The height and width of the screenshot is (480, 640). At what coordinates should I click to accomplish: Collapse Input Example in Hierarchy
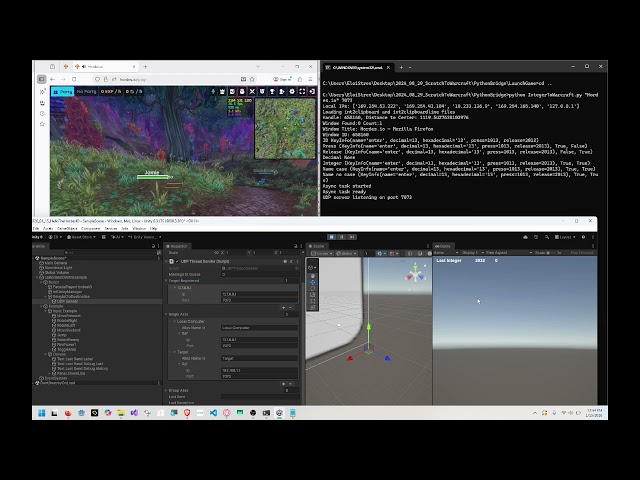coord(46,311)
